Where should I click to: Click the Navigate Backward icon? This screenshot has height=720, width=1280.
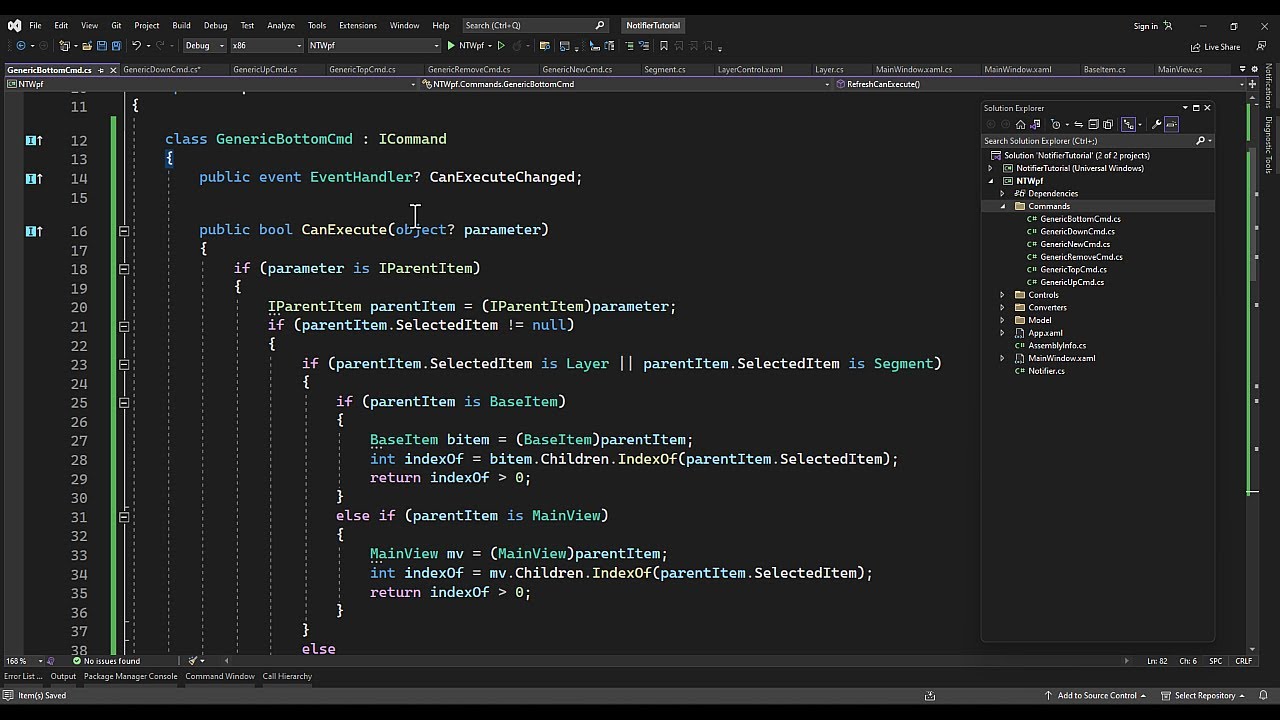click(x=21, y=45)
